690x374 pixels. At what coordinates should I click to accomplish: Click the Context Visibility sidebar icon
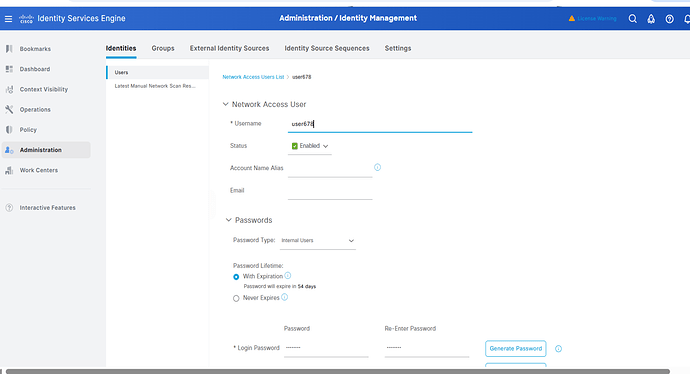[x=9, y=89]
